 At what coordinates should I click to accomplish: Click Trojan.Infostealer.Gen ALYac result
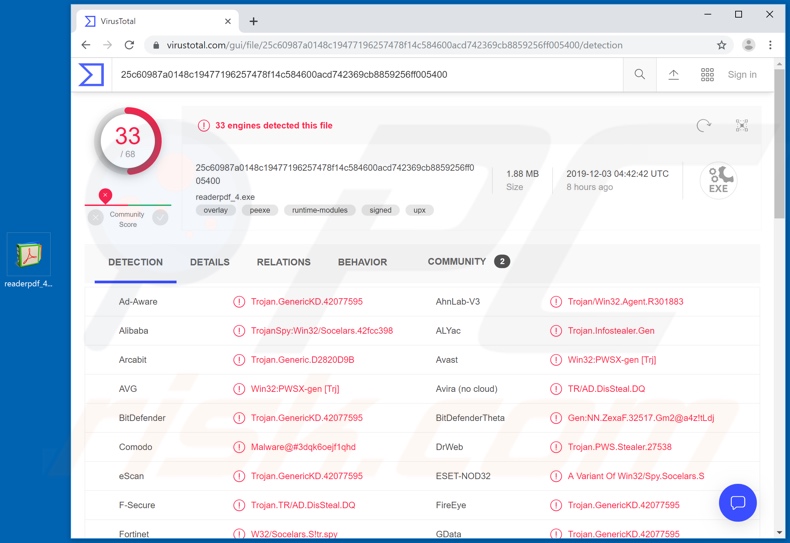click(x=611, y=331)
